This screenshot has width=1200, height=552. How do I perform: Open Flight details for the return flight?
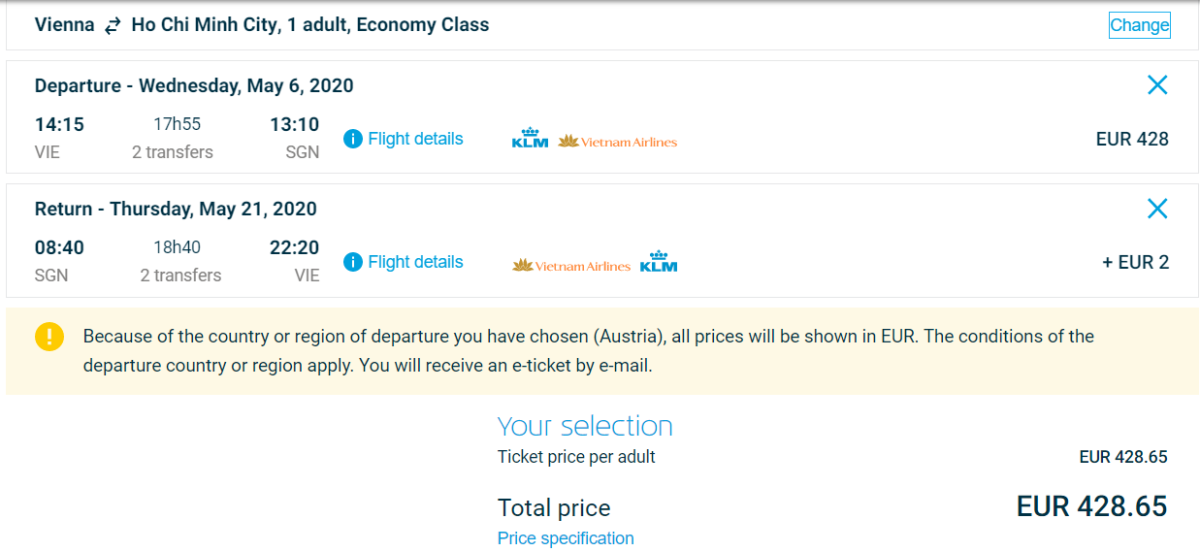[415, 262]
